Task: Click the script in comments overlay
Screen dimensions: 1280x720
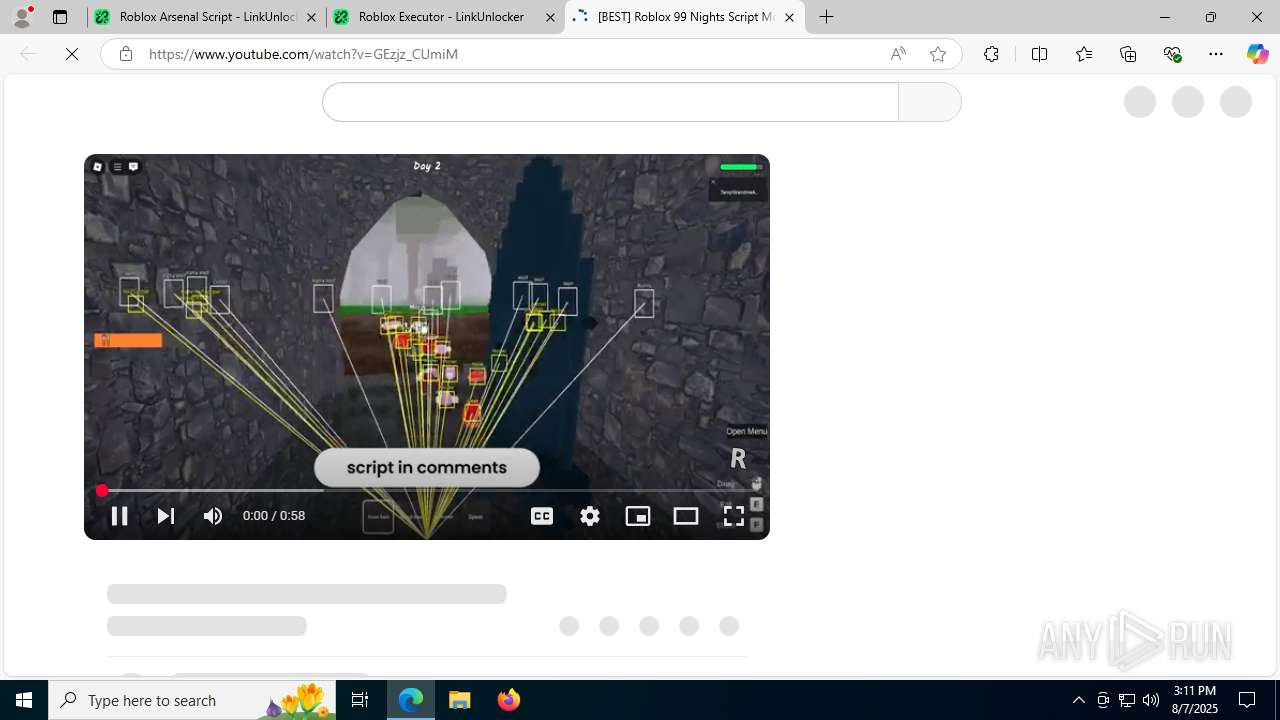Action: (427, 467)
